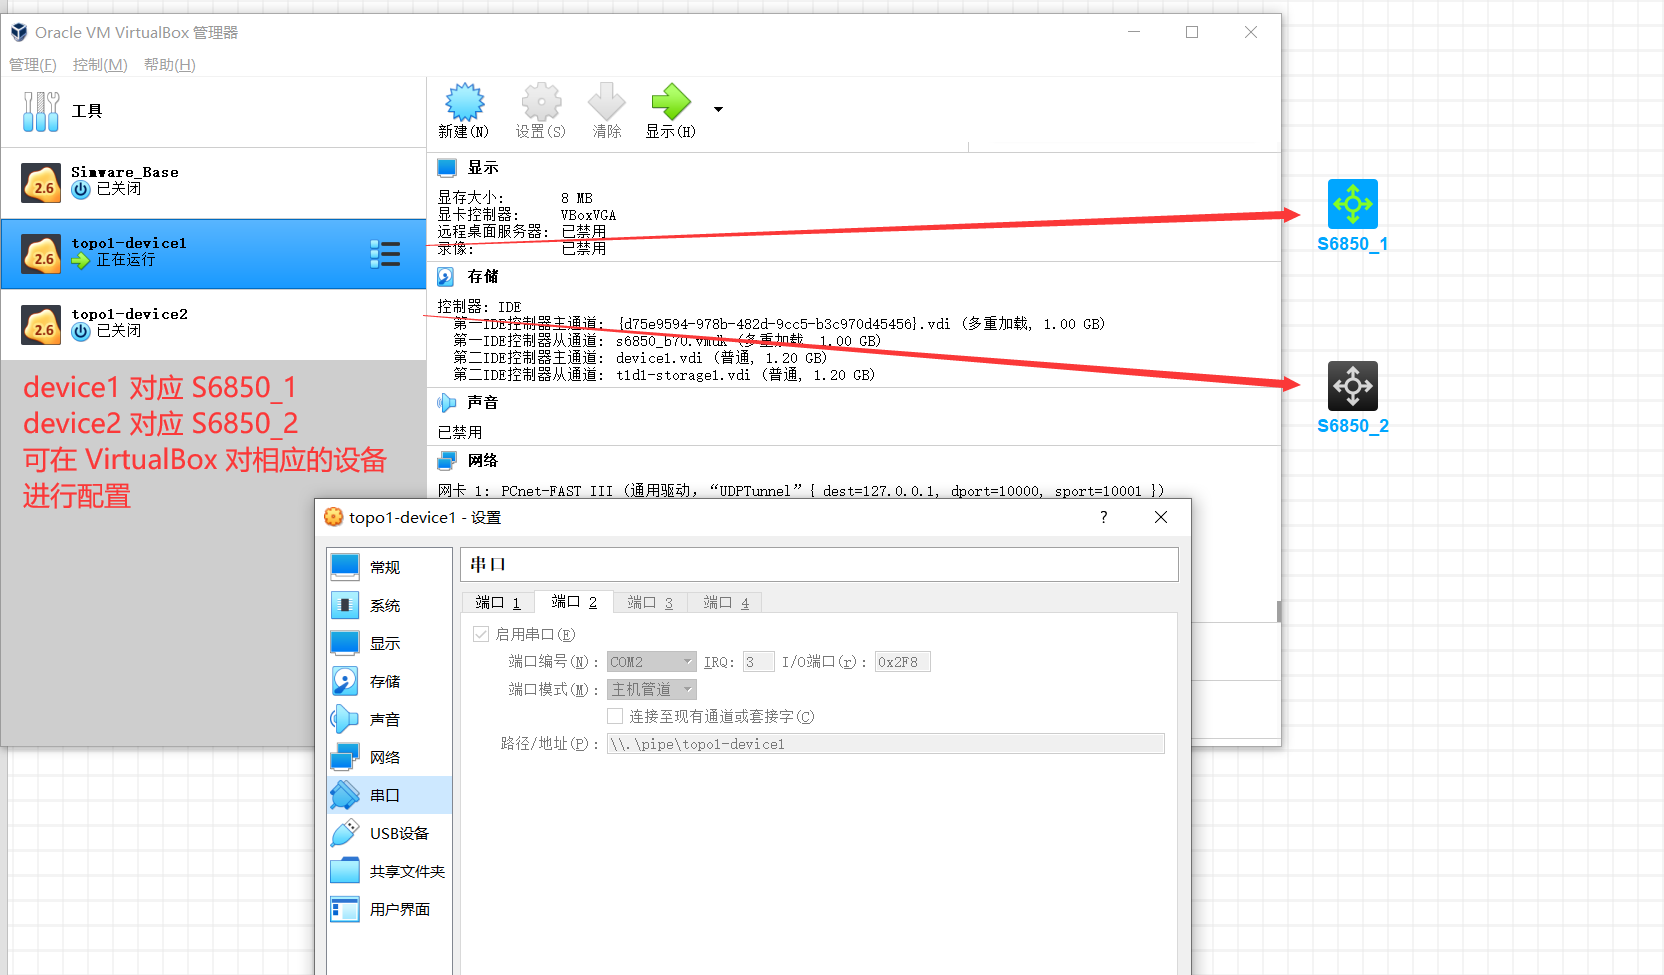Open Storage (存储) settings category
The image size is (1664, 975).
click(384, 682)
